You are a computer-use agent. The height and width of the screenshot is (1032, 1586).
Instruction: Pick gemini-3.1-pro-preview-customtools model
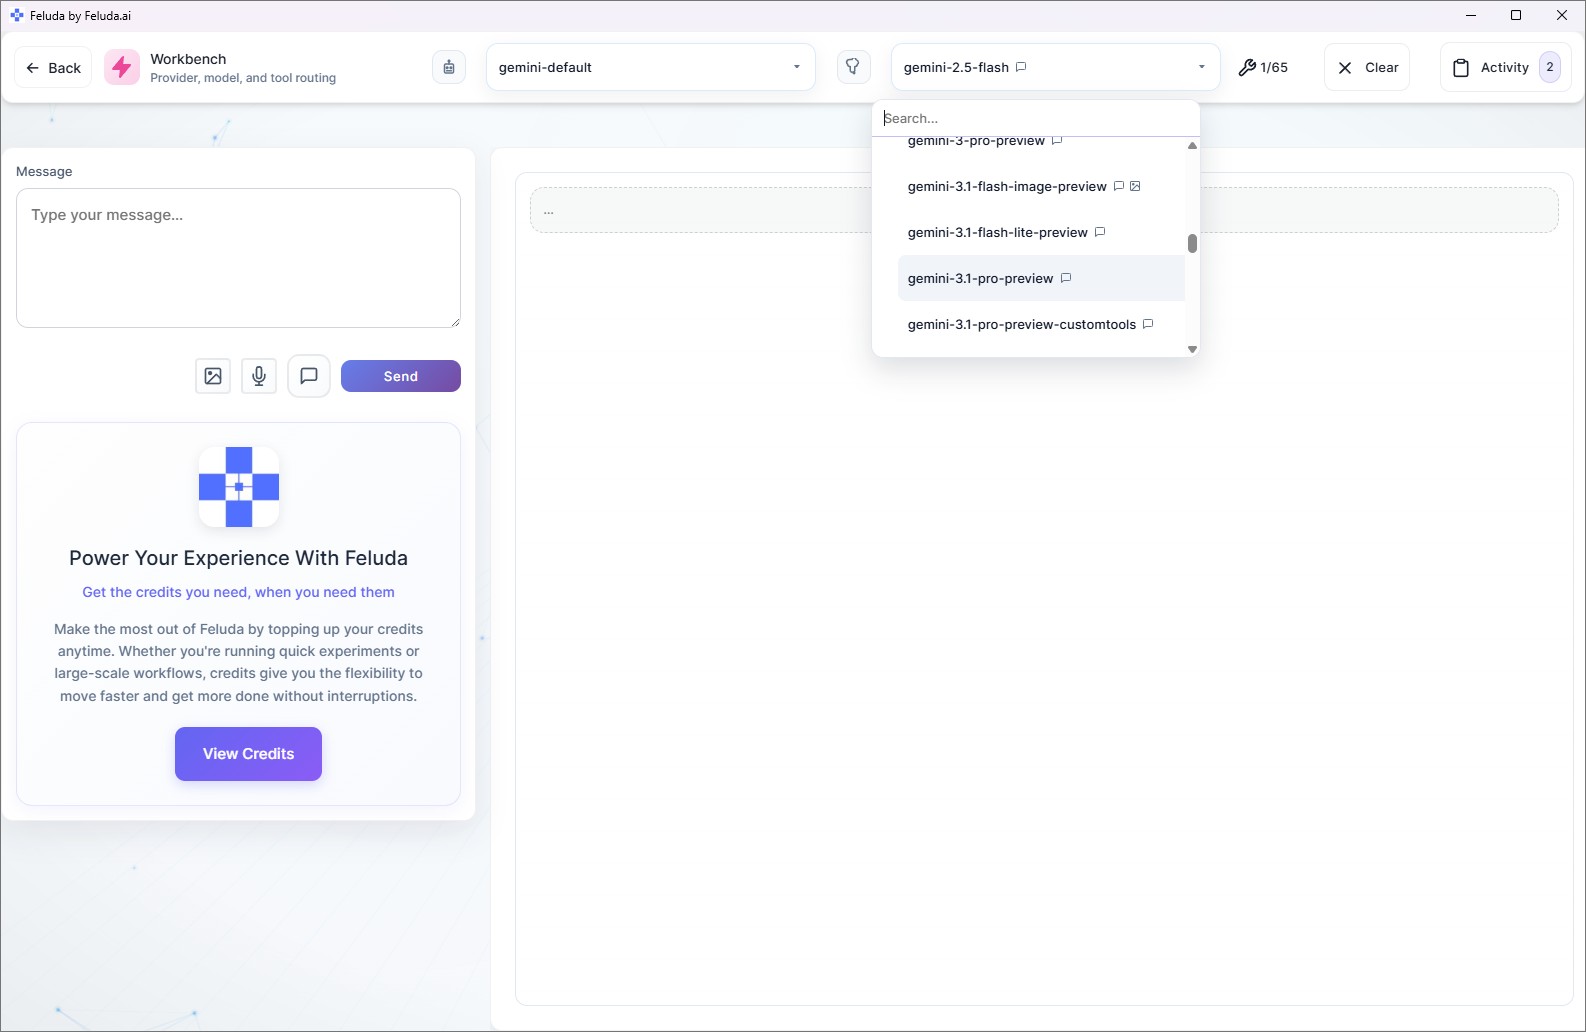point(1041,324)
